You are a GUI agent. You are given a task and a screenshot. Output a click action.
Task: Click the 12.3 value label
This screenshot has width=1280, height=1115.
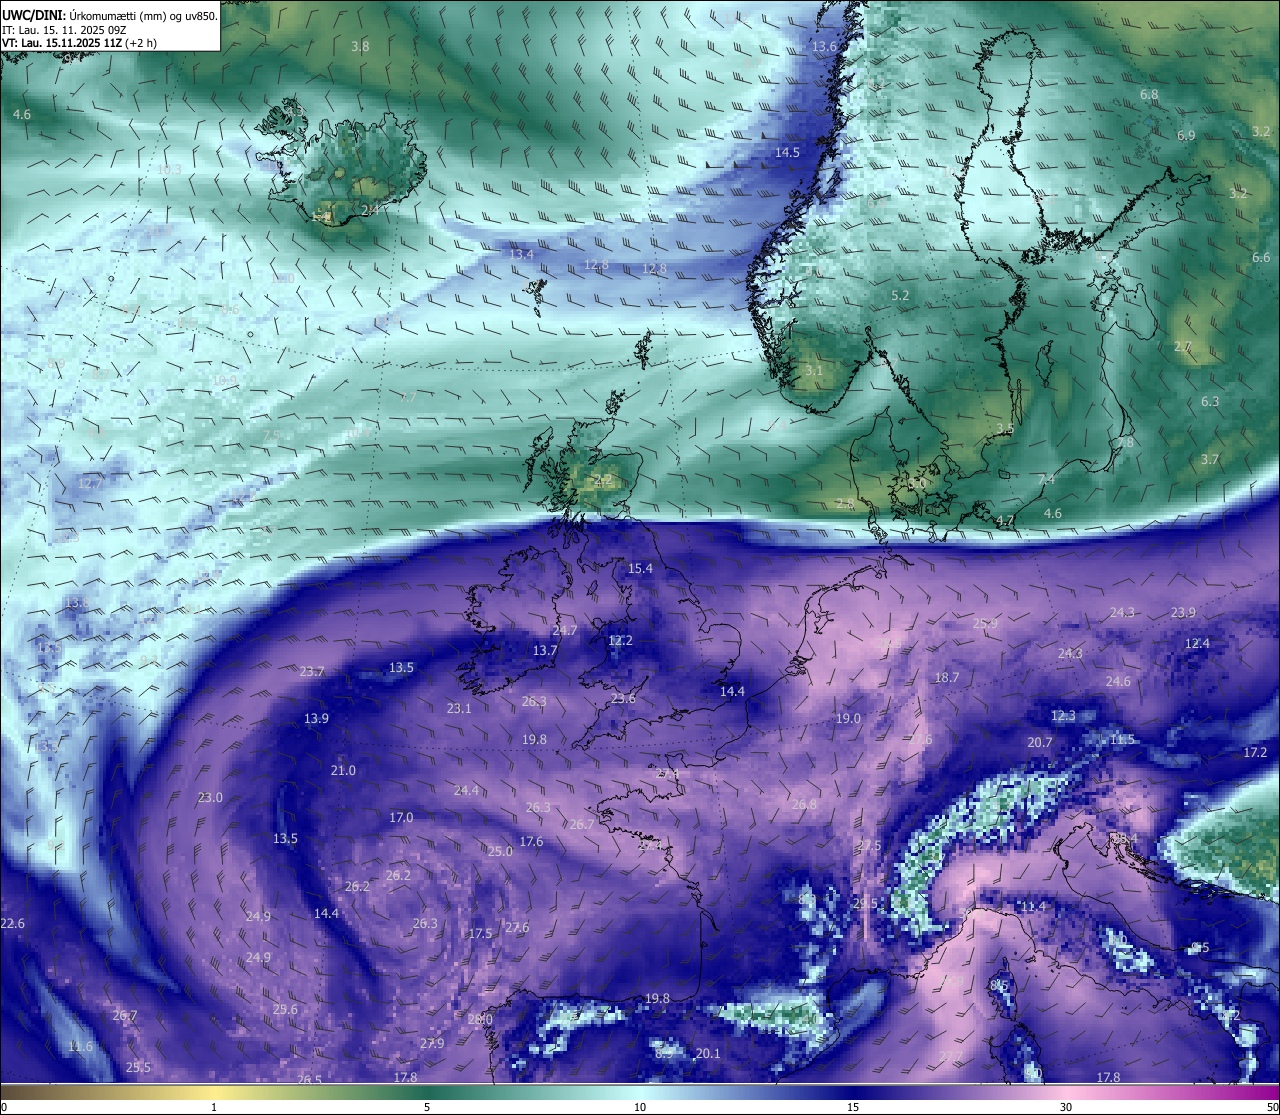coord(1063,715)
